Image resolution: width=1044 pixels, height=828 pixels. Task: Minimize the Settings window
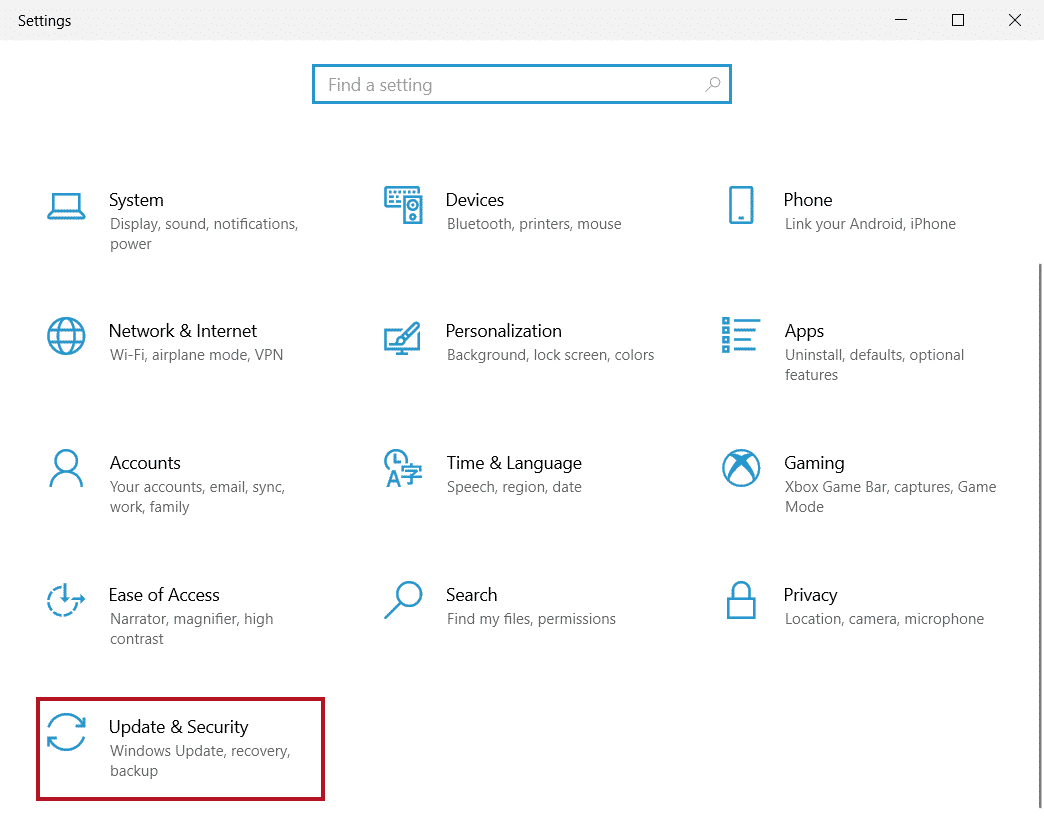tap(901, 20)
